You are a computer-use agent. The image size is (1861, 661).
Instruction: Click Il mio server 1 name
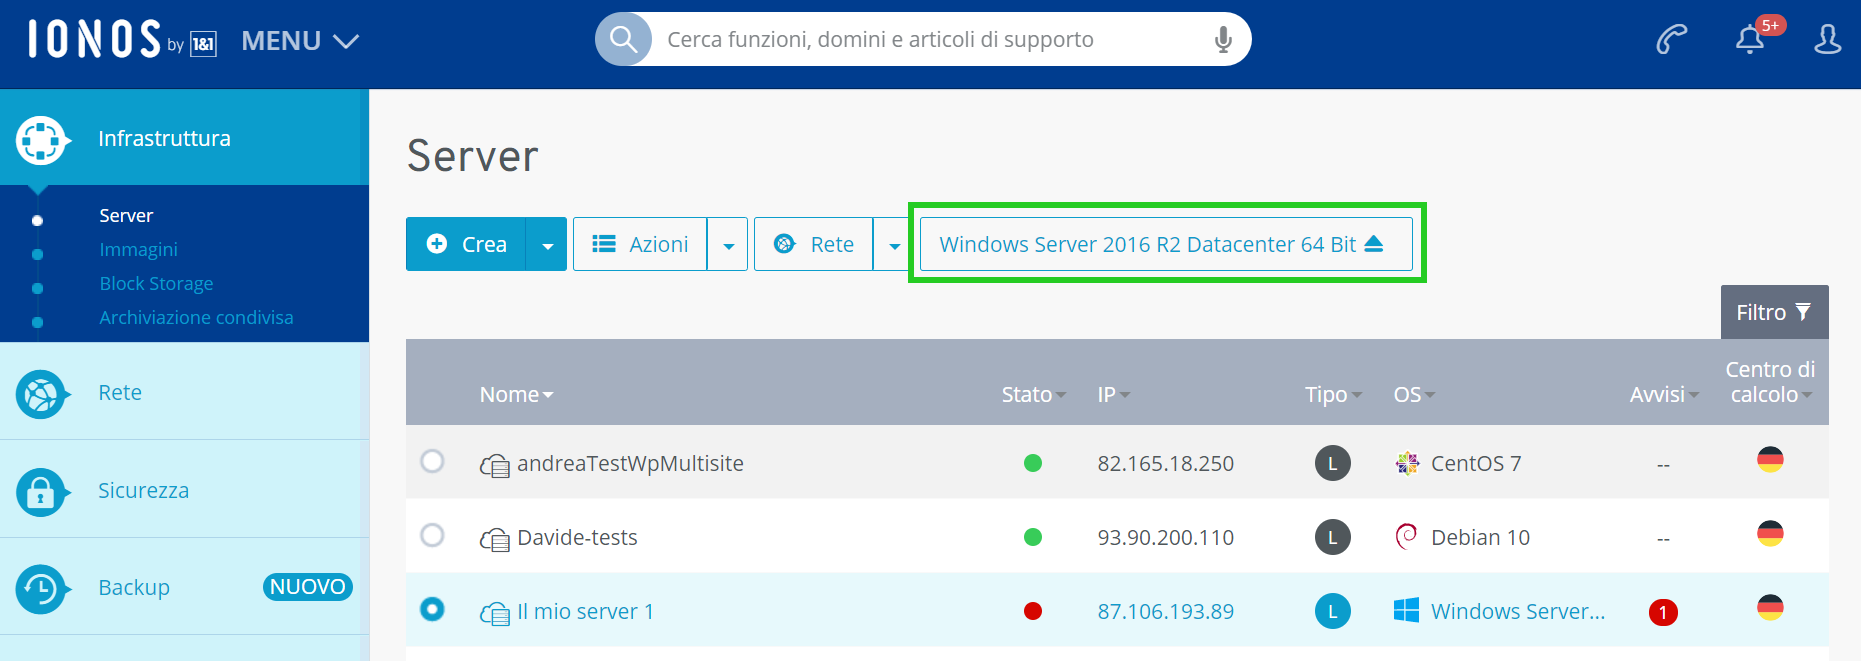(585, 611)
